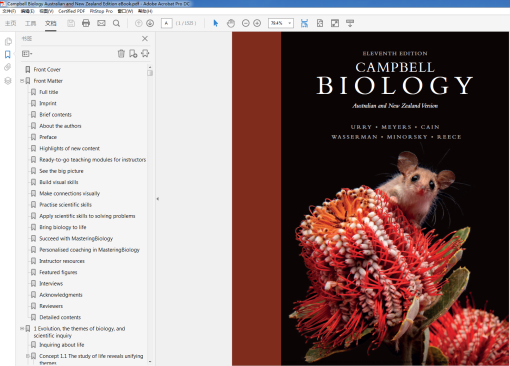Collapse the Front Matter bookmark group
The width and height of the screenshot is (510, 366).
click(x=22, y=81)
